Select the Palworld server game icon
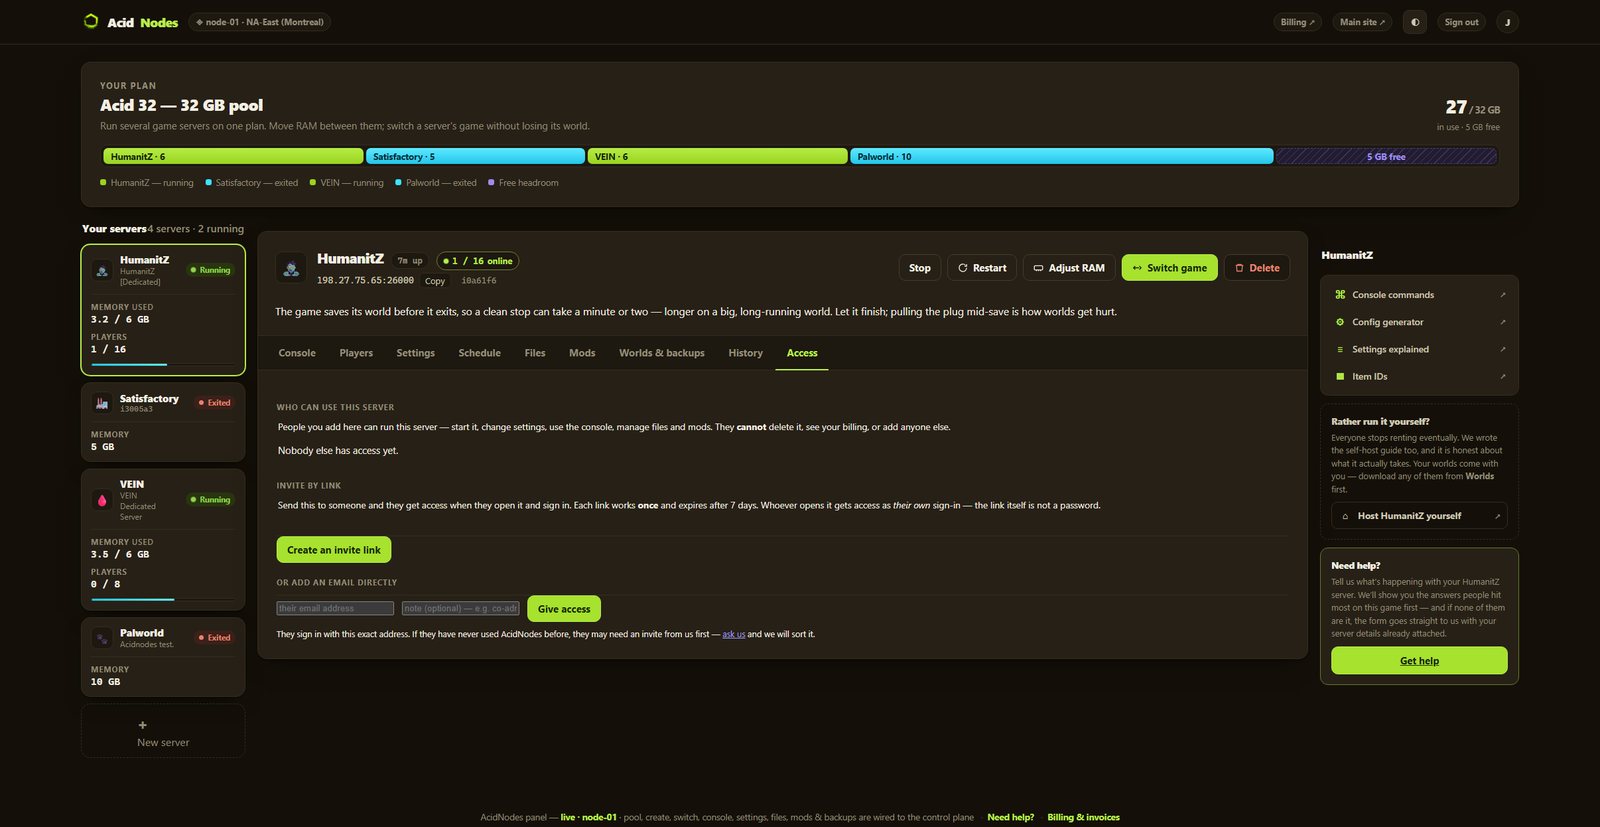Image resolution: width=1600 pixels, height=827 pixels. pyautogui.click(x=101, y=638)
